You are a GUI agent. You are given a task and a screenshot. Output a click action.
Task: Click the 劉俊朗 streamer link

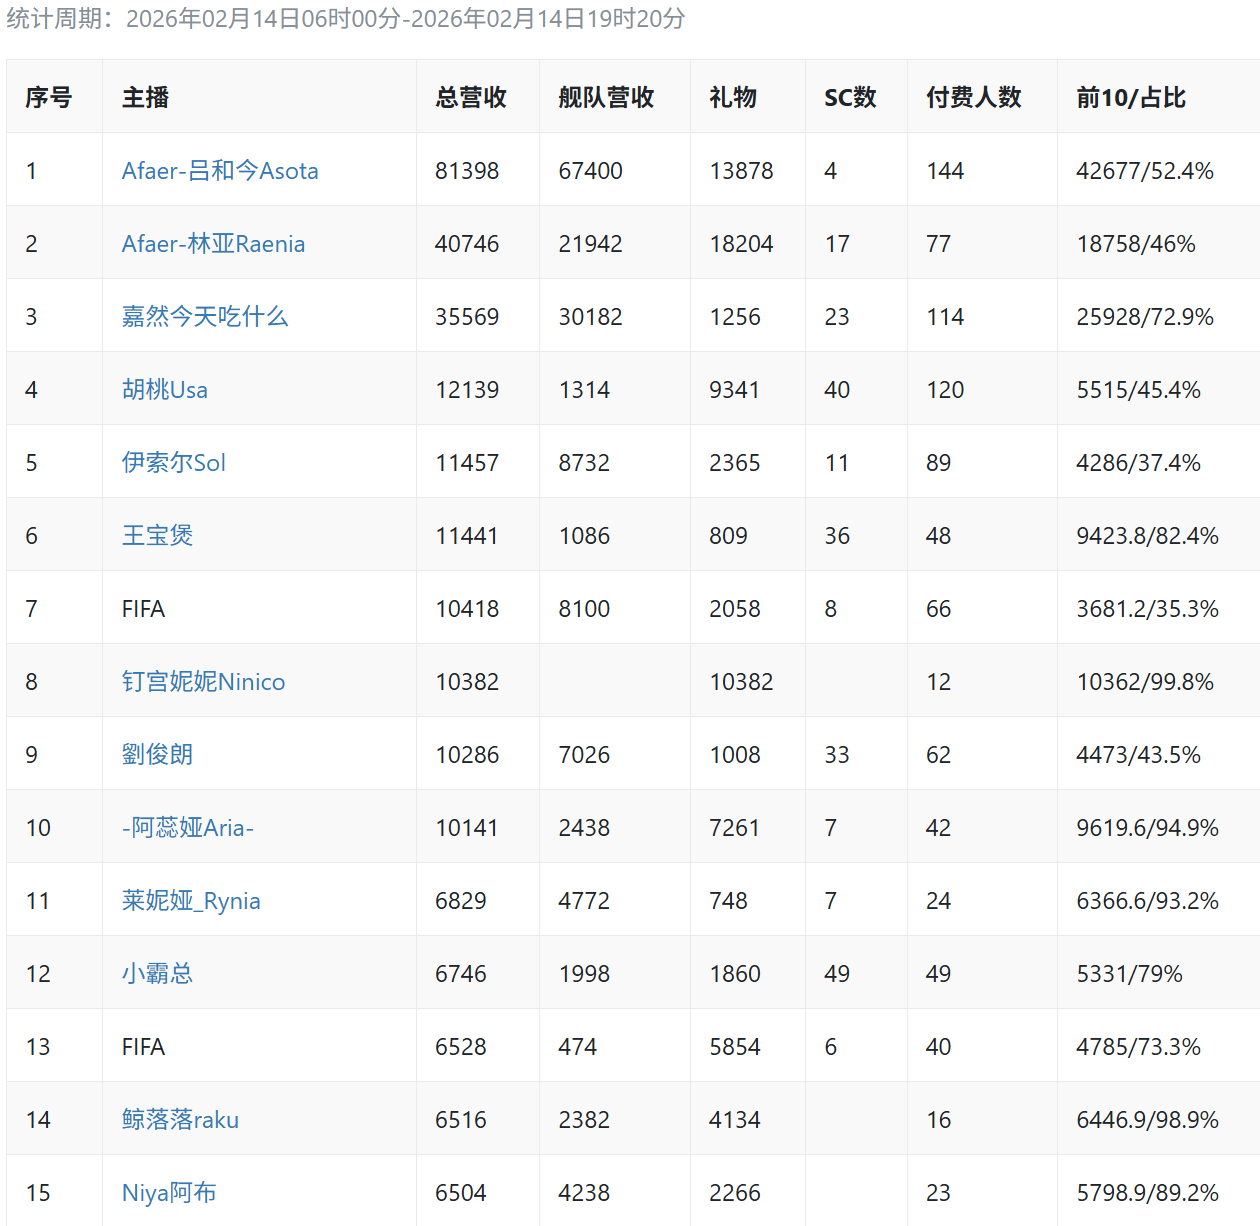pos(157,755)
